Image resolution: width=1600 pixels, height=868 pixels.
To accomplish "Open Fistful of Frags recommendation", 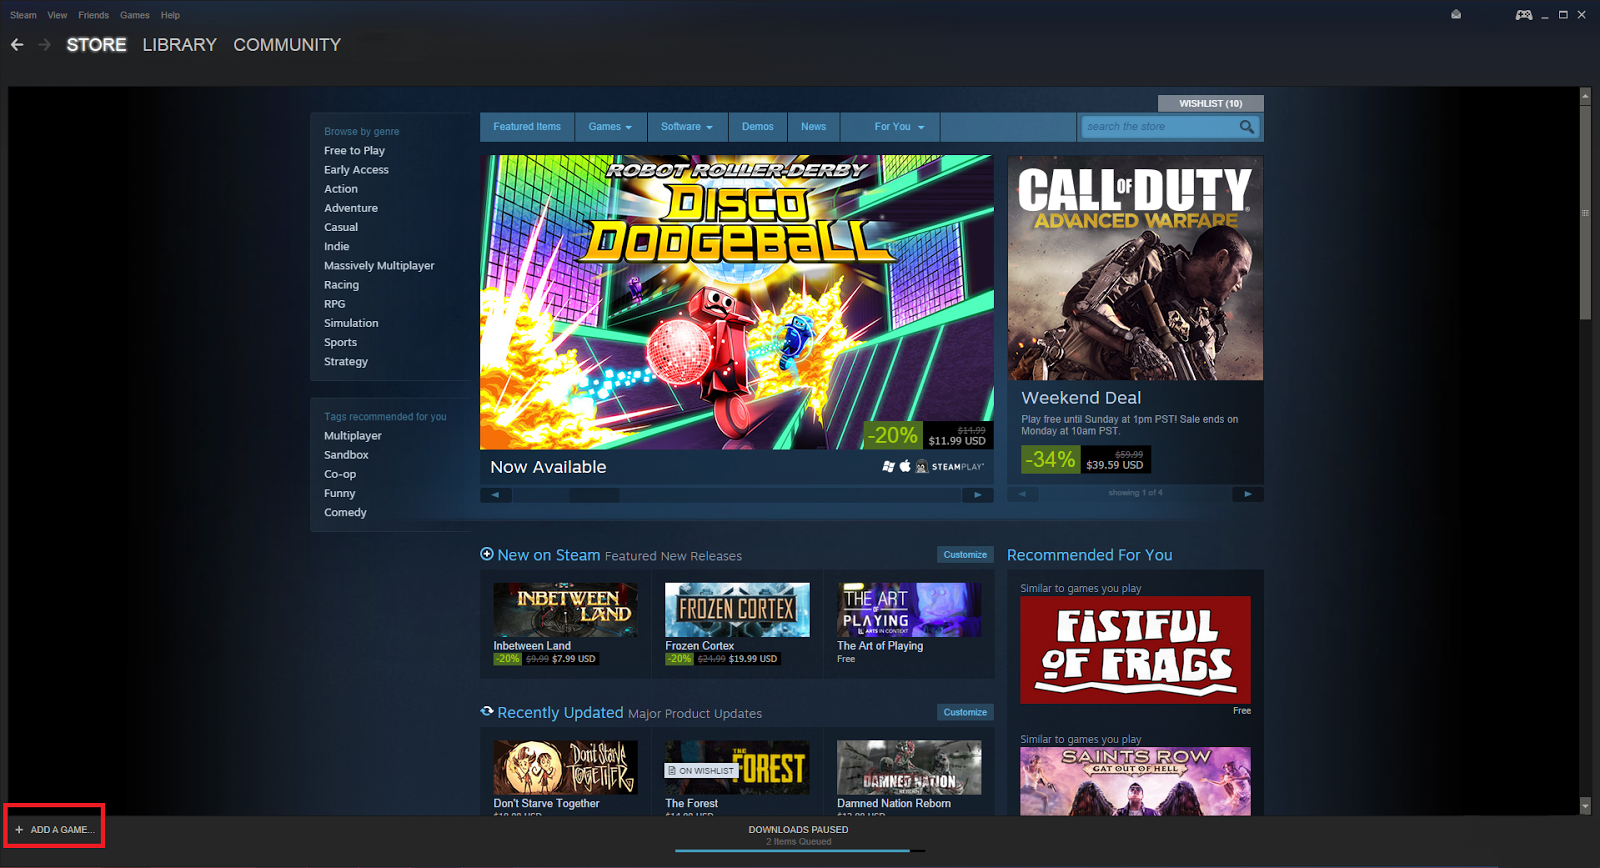I will point(1135,650).
